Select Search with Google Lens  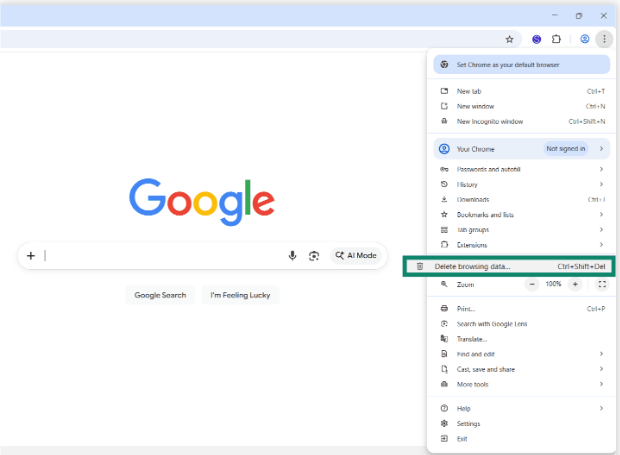[x=522, y=324]
